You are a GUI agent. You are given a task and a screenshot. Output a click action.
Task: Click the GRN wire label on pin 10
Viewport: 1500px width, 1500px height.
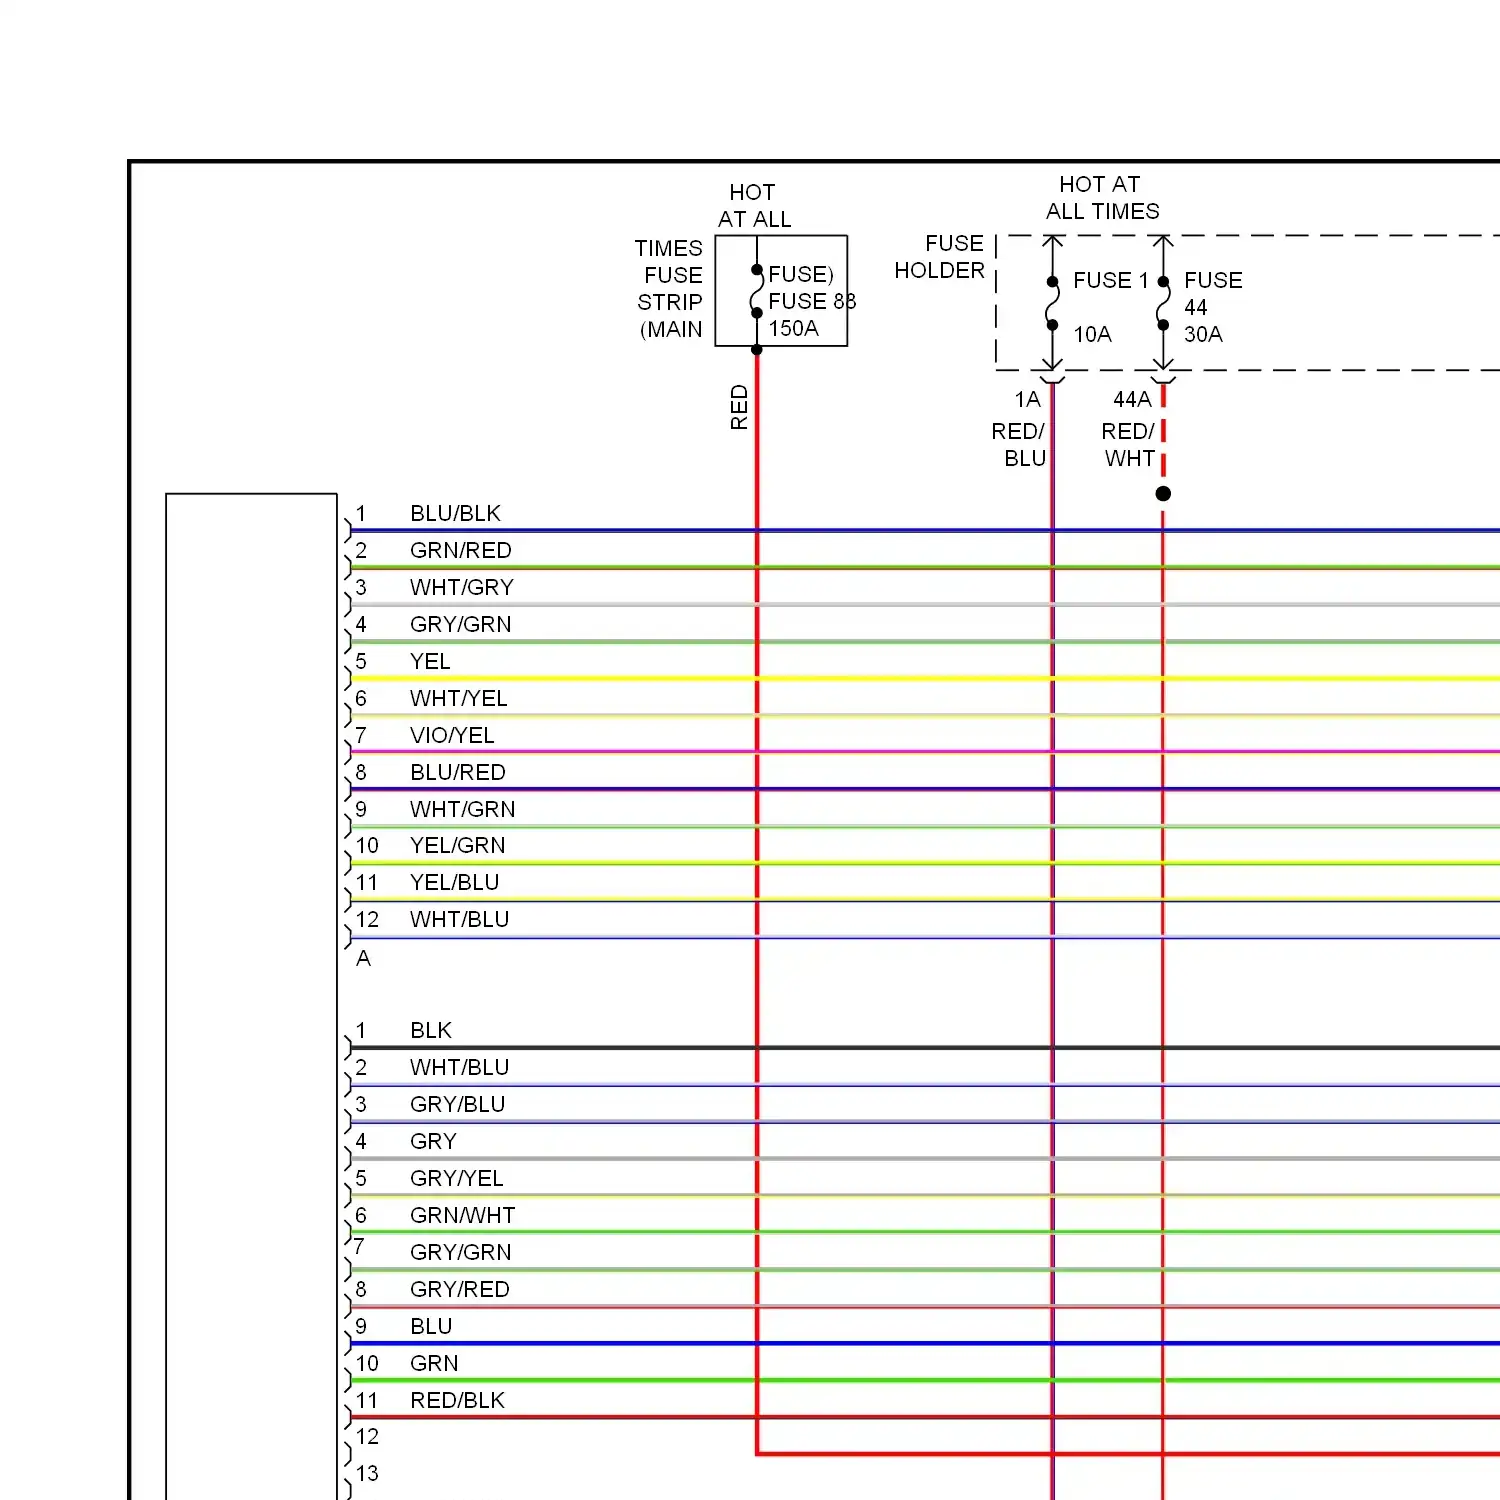point(434,1363)
